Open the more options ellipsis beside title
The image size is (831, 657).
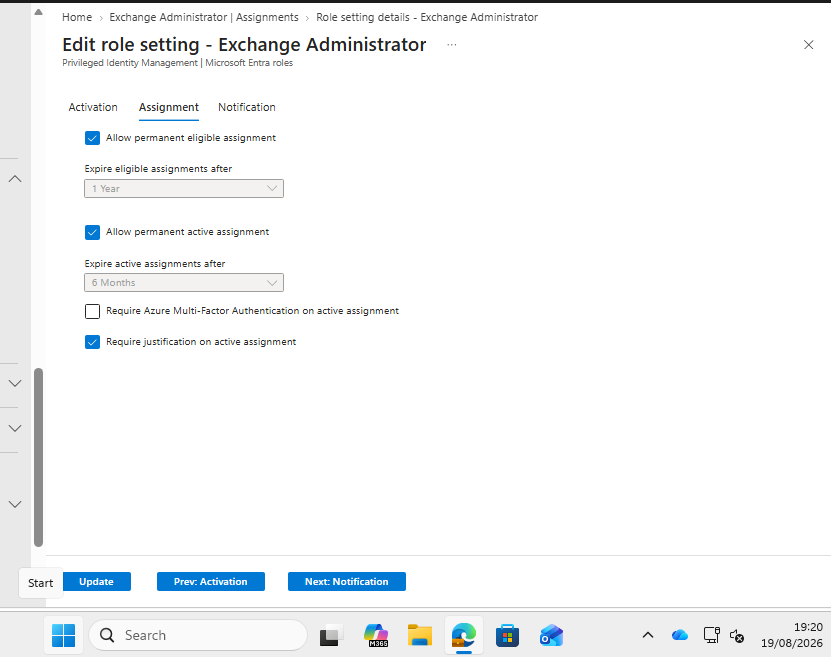pos(452,45)
